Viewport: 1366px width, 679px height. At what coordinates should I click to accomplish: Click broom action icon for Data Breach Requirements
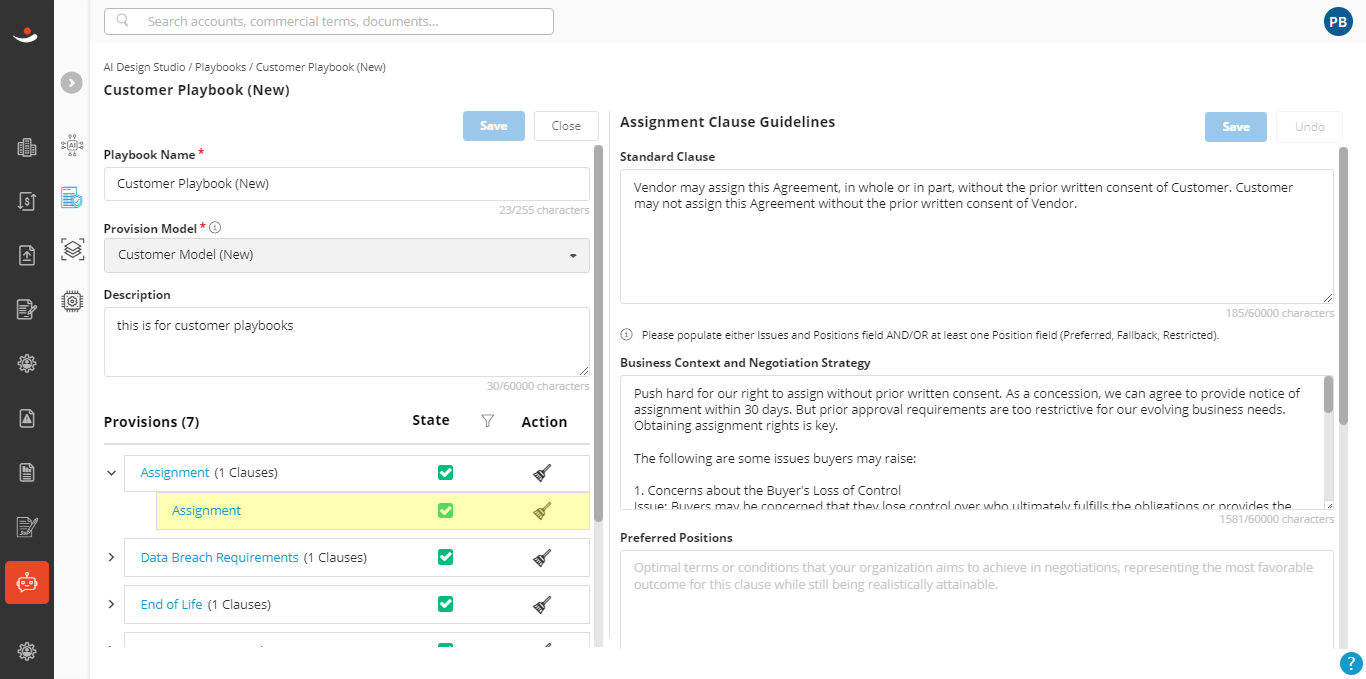pos(542,557)
